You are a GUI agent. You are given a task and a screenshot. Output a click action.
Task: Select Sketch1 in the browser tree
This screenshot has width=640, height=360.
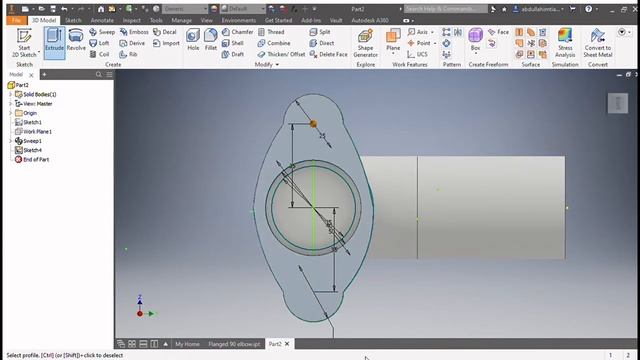click(x=28, y=122)
